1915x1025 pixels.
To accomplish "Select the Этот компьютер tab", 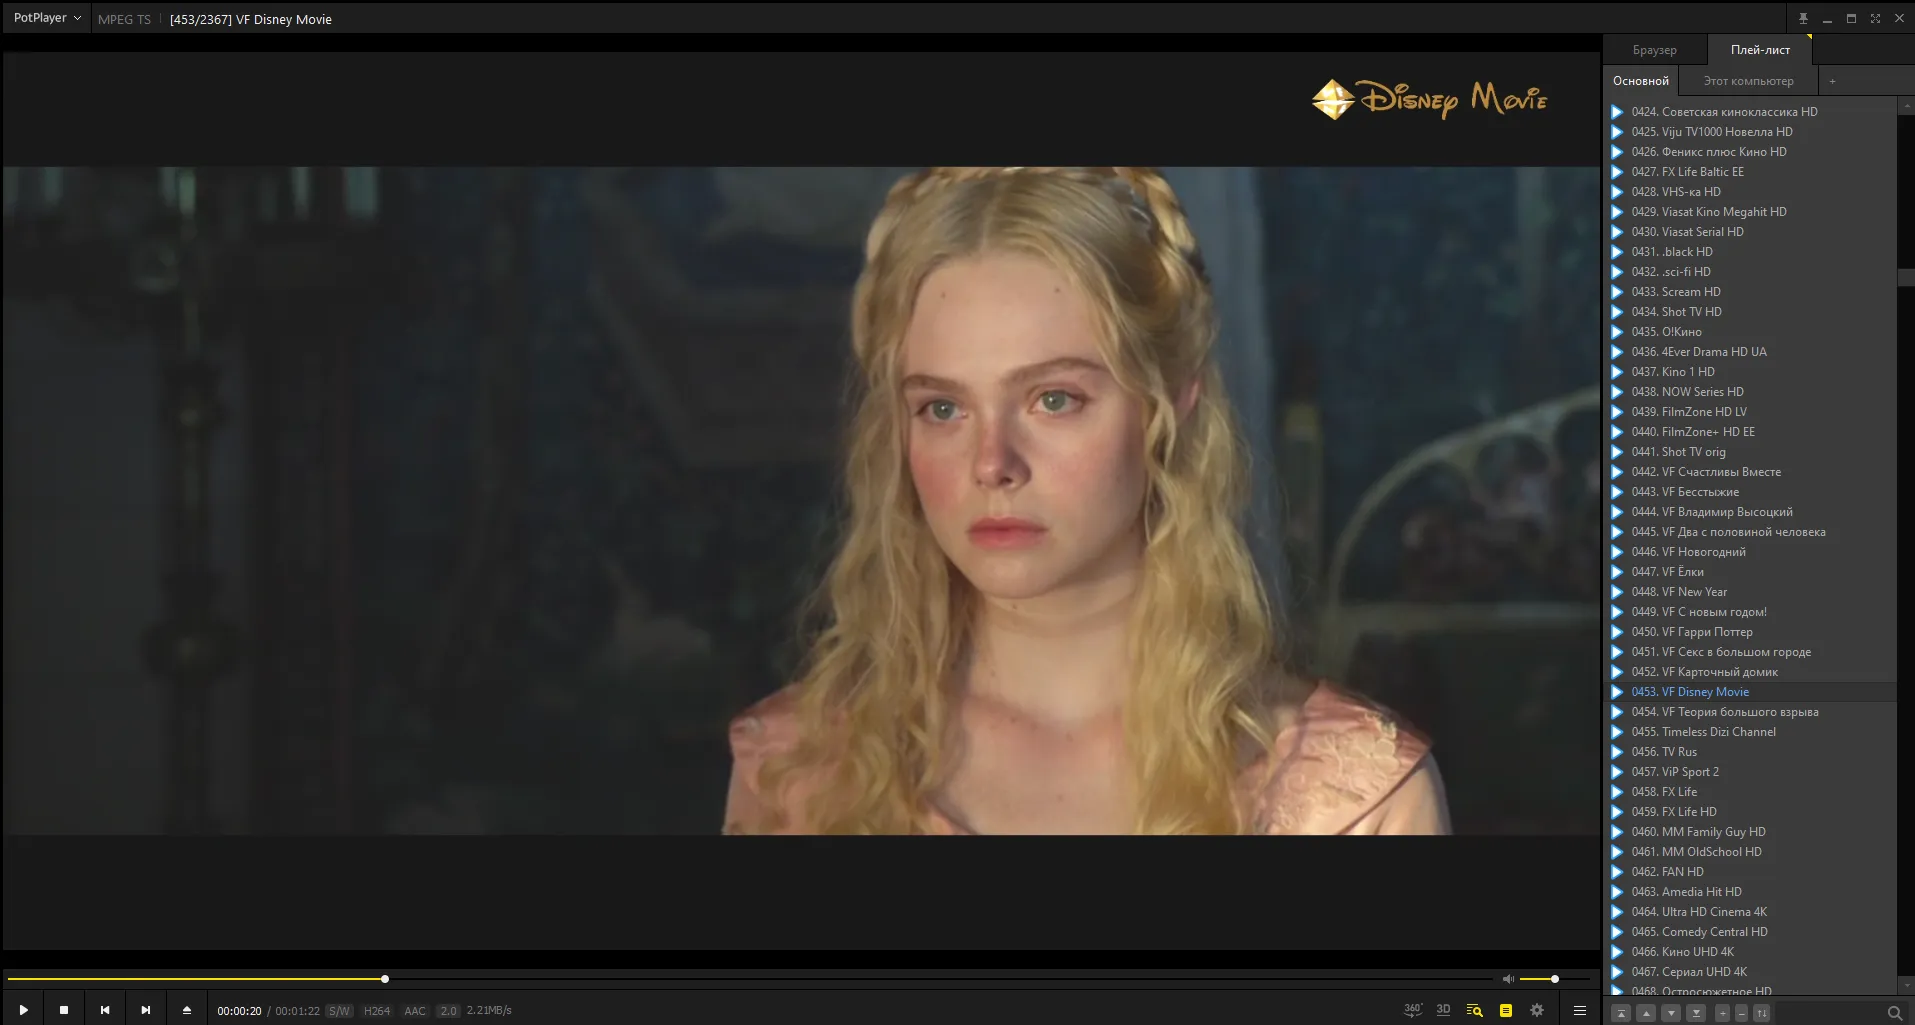I will coord(1748,81).
